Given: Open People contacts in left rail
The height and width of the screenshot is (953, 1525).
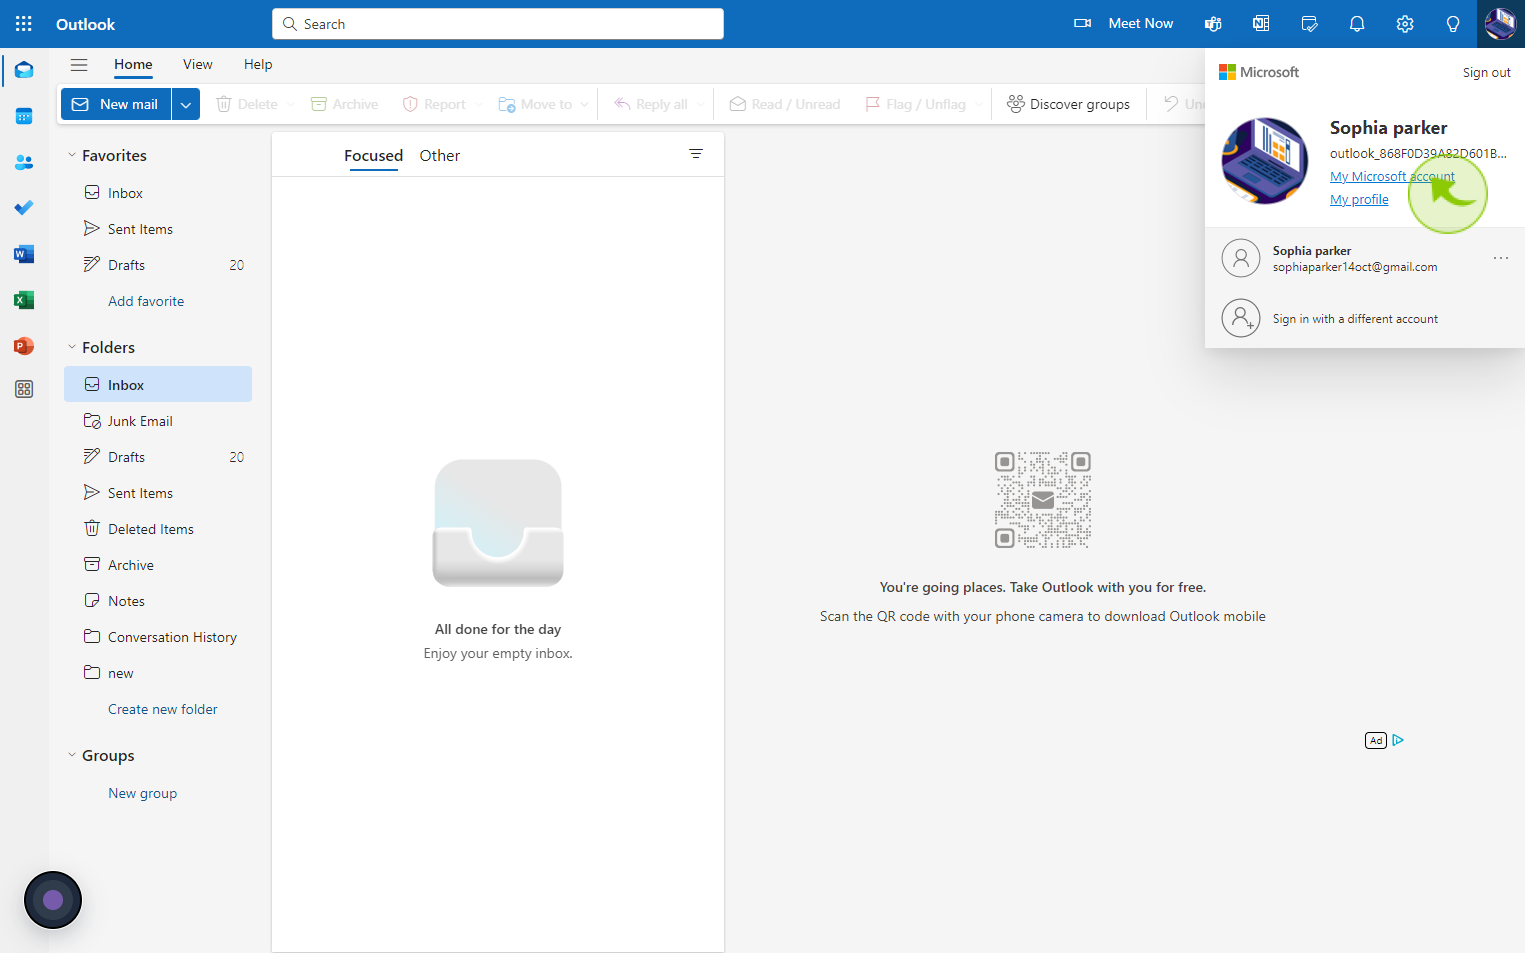Looking at the screenshot, I should 24,162.
